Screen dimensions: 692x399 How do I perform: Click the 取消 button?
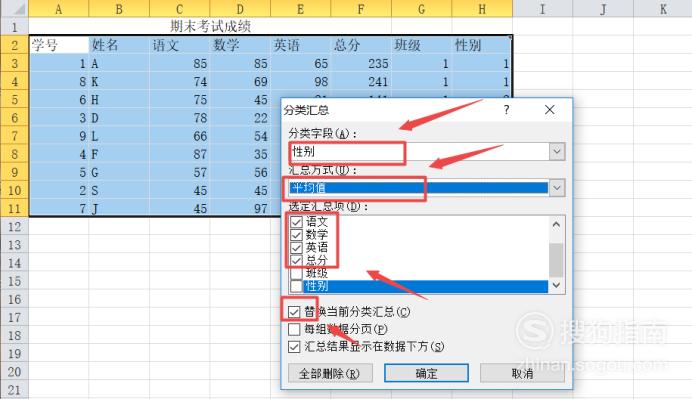pyautogui.click(x=522, y=373)
